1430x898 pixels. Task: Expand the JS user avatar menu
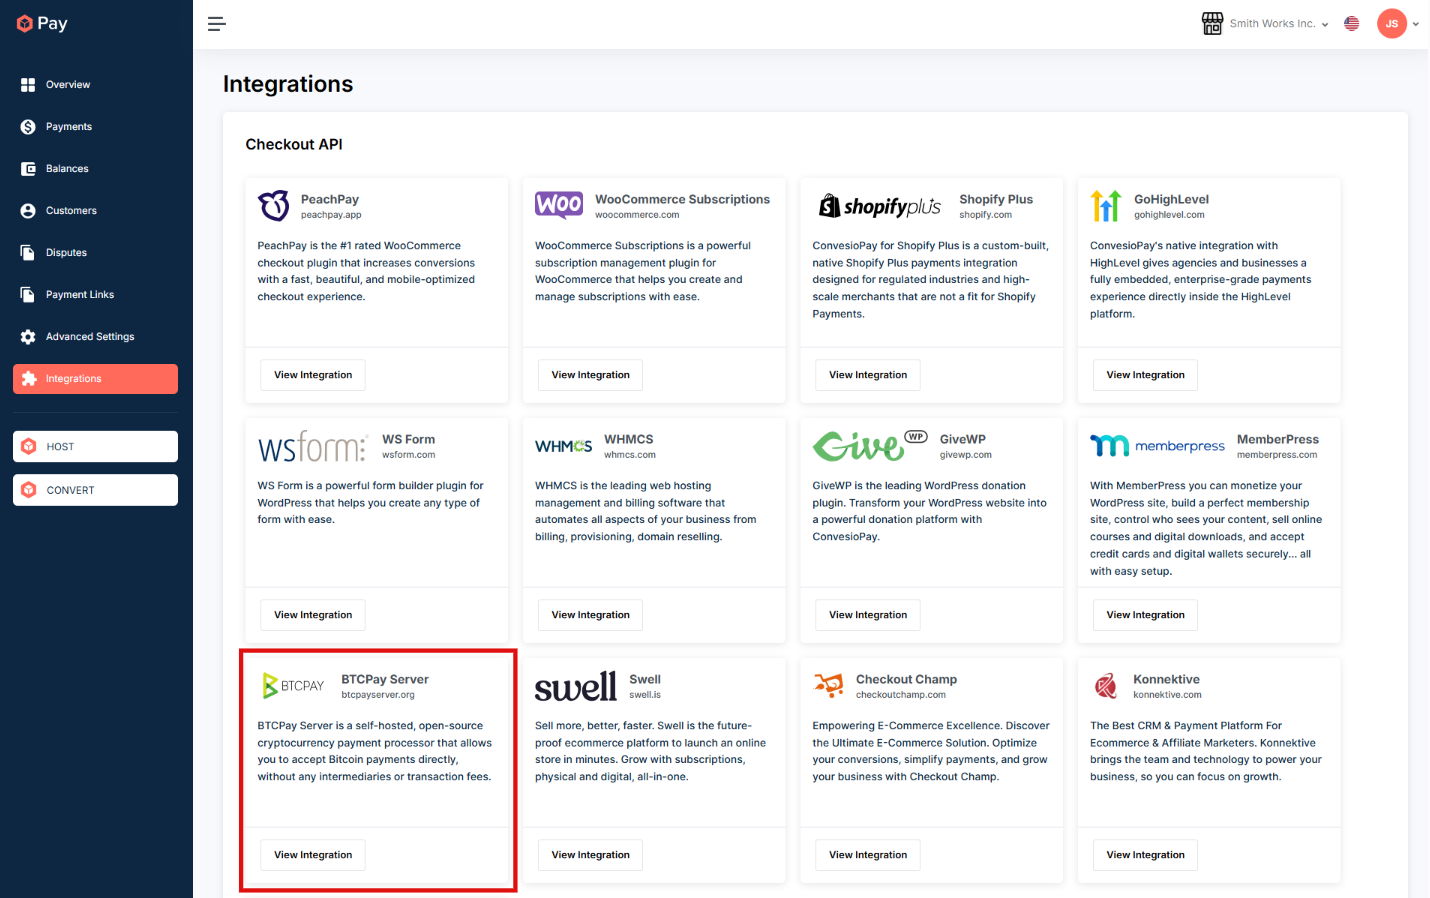pos(1397,24)
